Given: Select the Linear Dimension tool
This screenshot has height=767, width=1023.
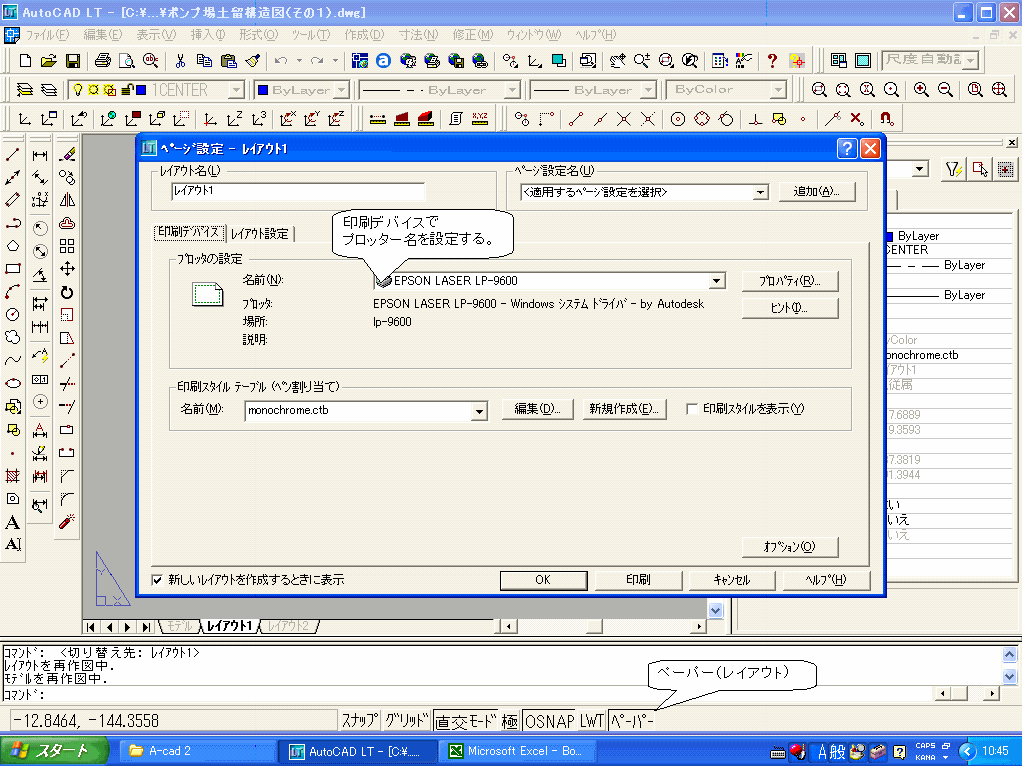Looking at the screenshot, I should click(40, 155).
